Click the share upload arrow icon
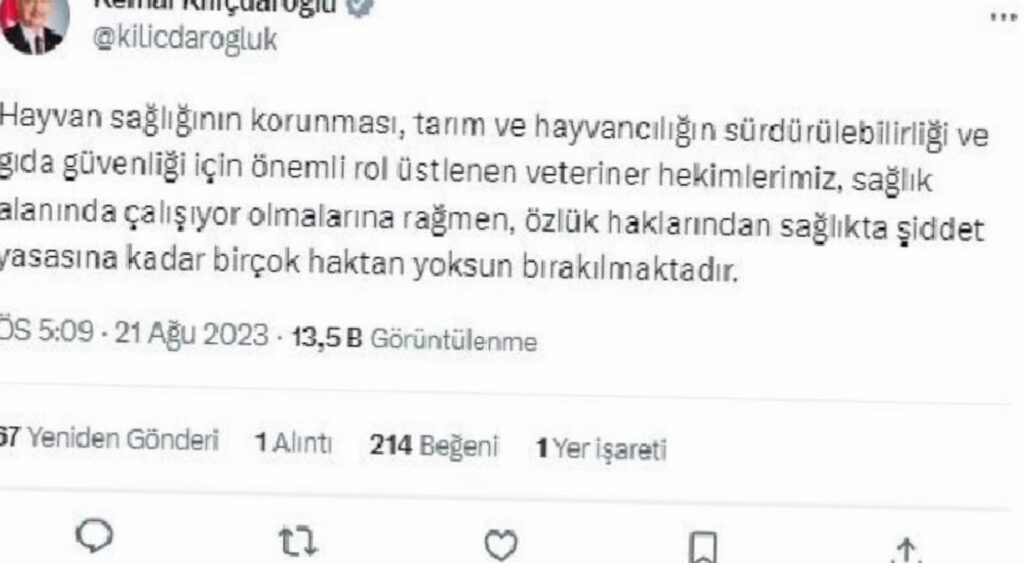 906,551
